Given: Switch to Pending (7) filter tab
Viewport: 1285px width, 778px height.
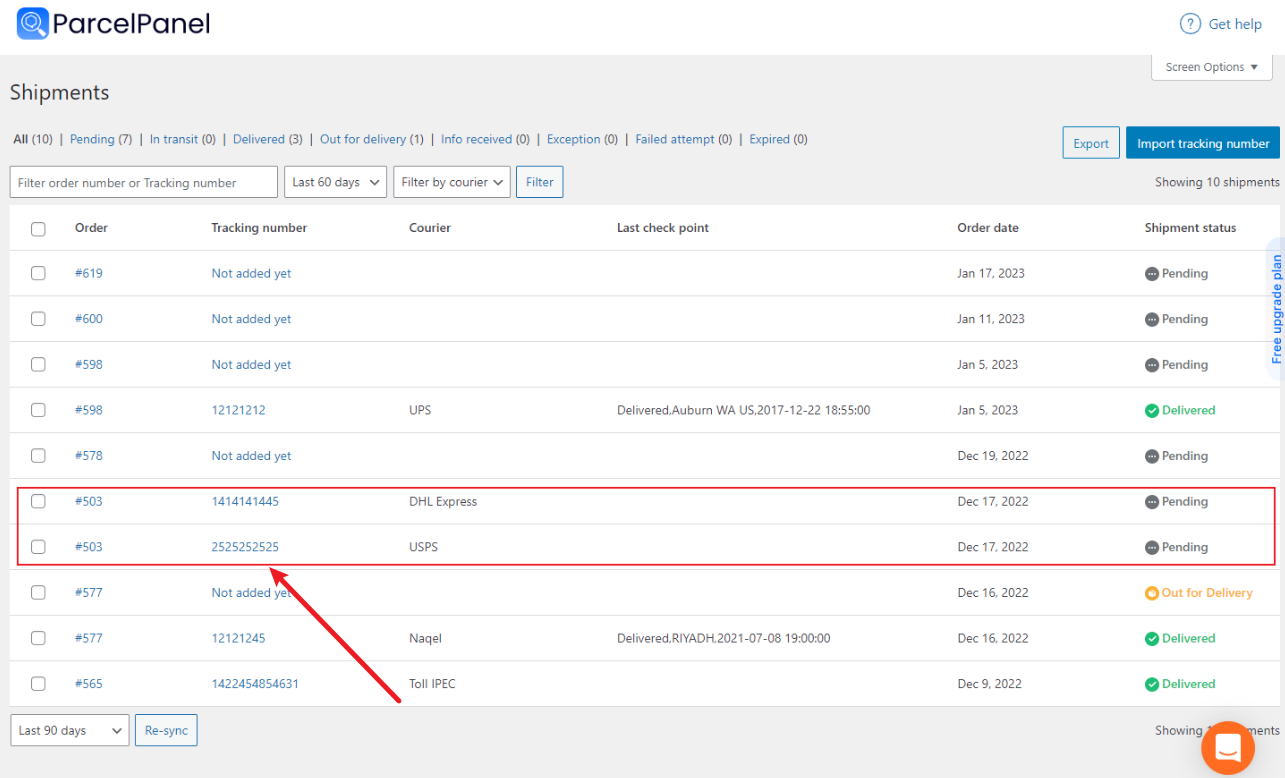Looking at the screenshot, I should tap(101, 139).
